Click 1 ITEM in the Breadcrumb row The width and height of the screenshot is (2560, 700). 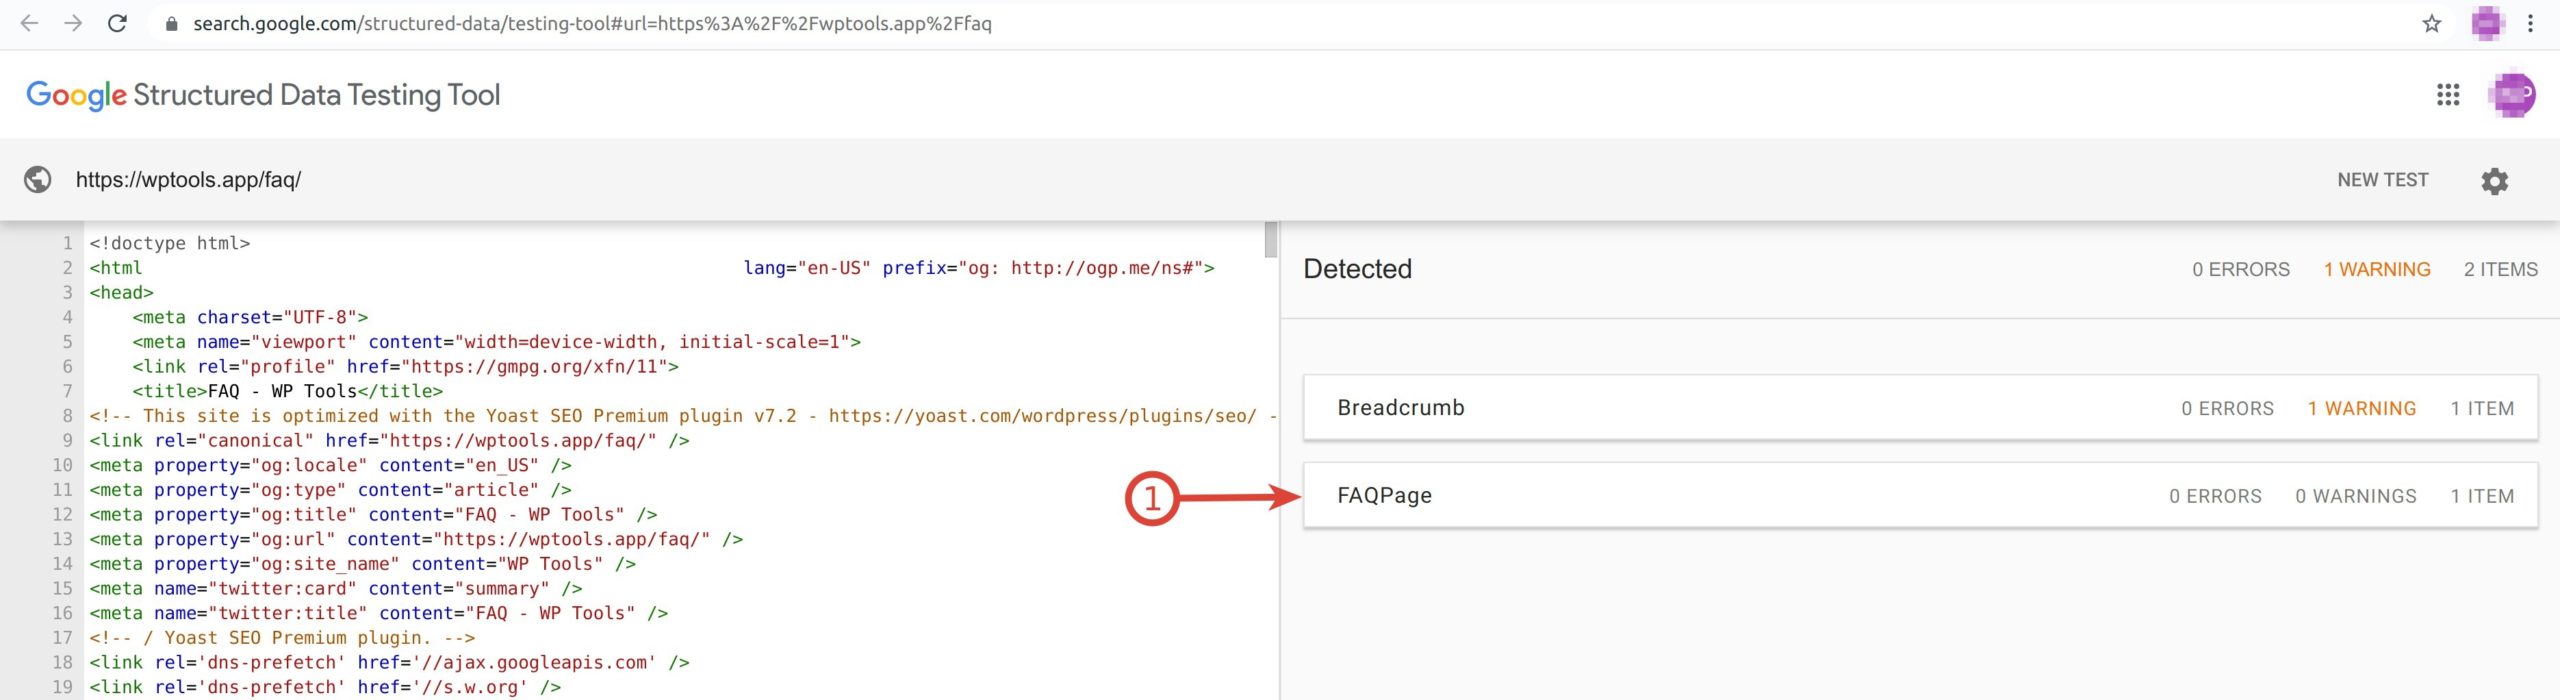tap(2482, 409)
